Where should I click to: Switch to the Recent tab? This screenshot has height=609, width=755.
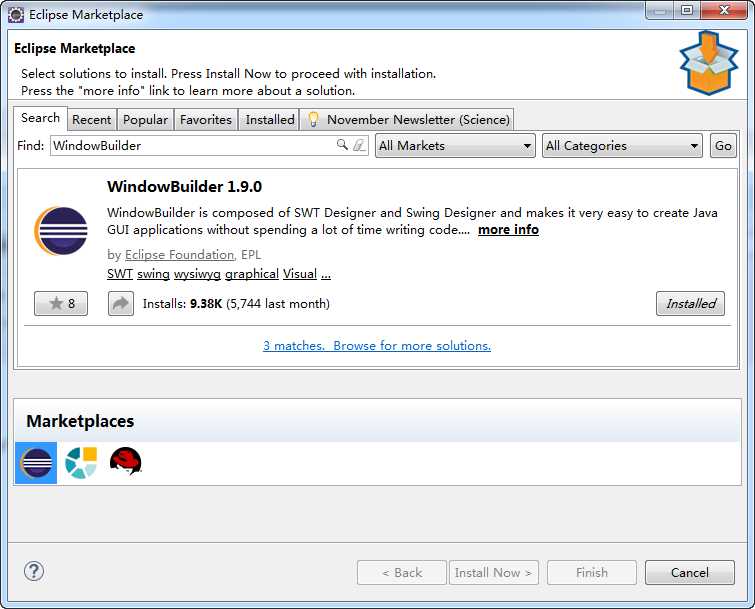click(91, 119)
